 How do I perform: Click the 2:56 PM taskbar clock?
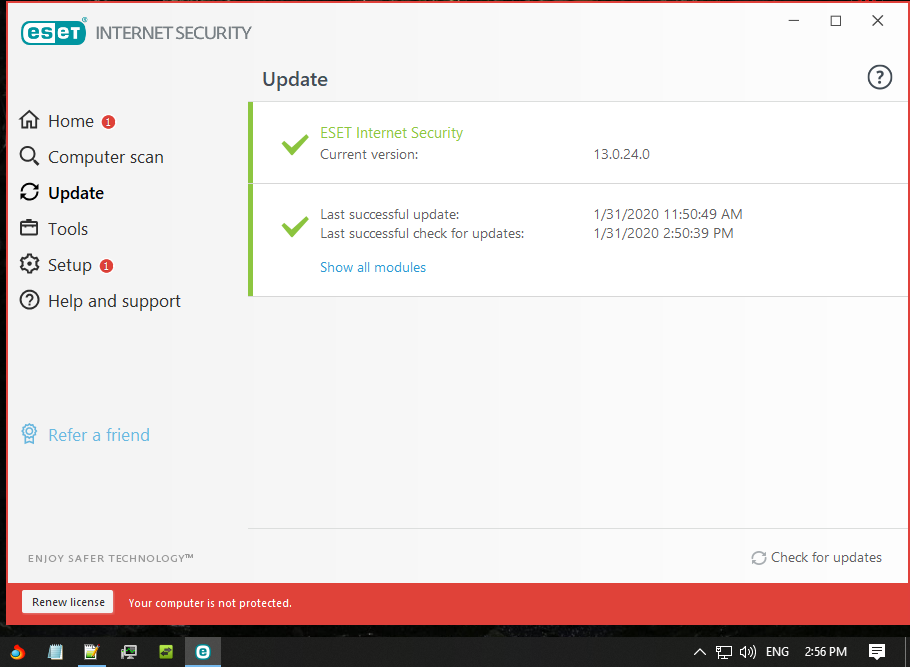825,652
